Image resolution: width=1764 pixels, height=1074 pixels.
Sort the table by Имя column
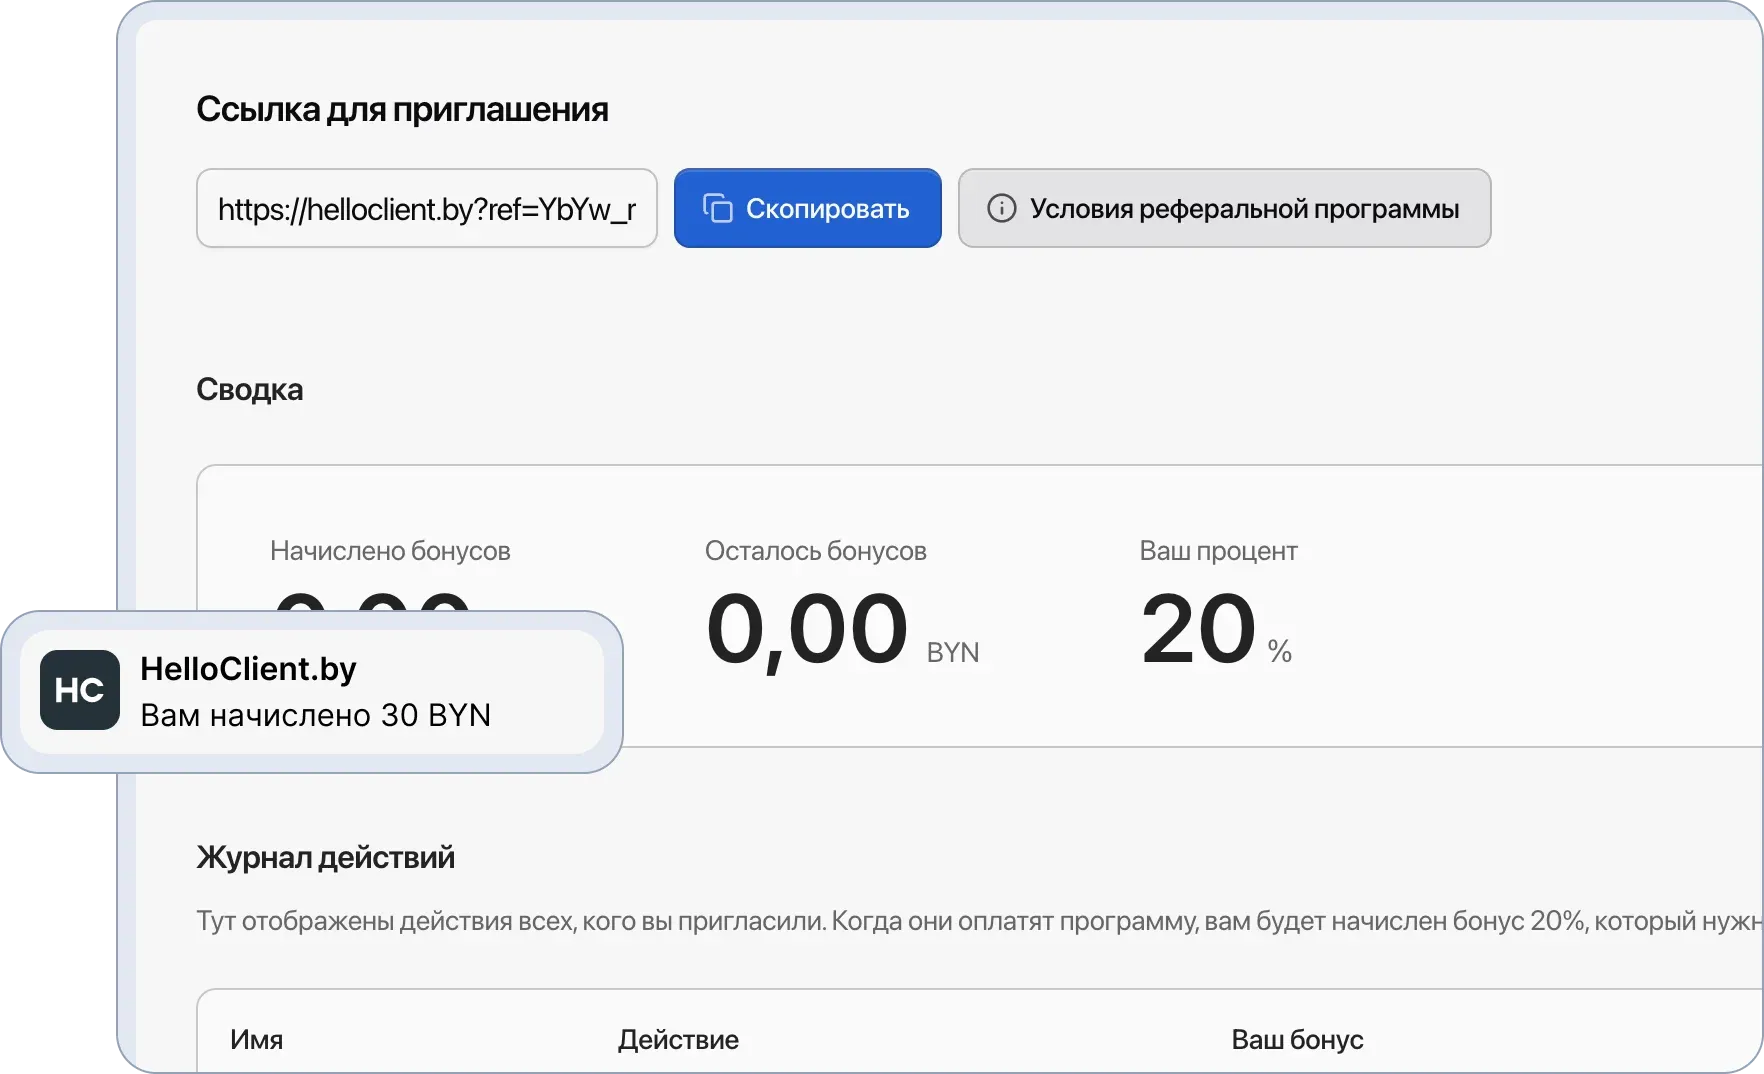pyautogui.click(x=257, y=1040)
